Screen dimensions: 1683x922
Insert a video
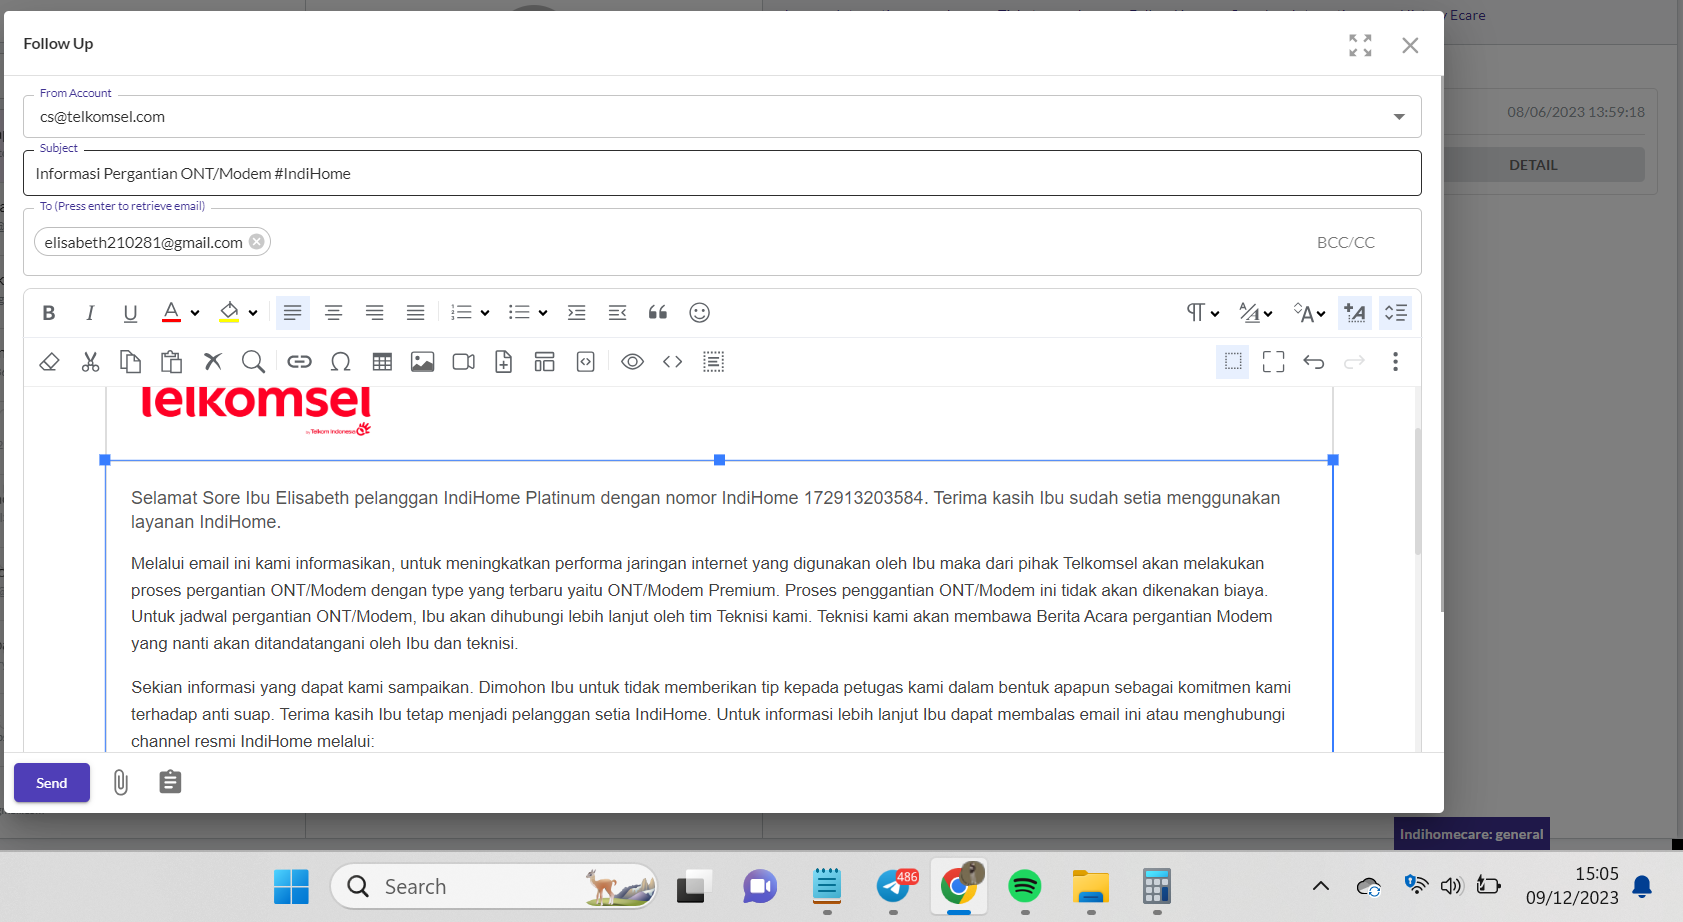463,362
